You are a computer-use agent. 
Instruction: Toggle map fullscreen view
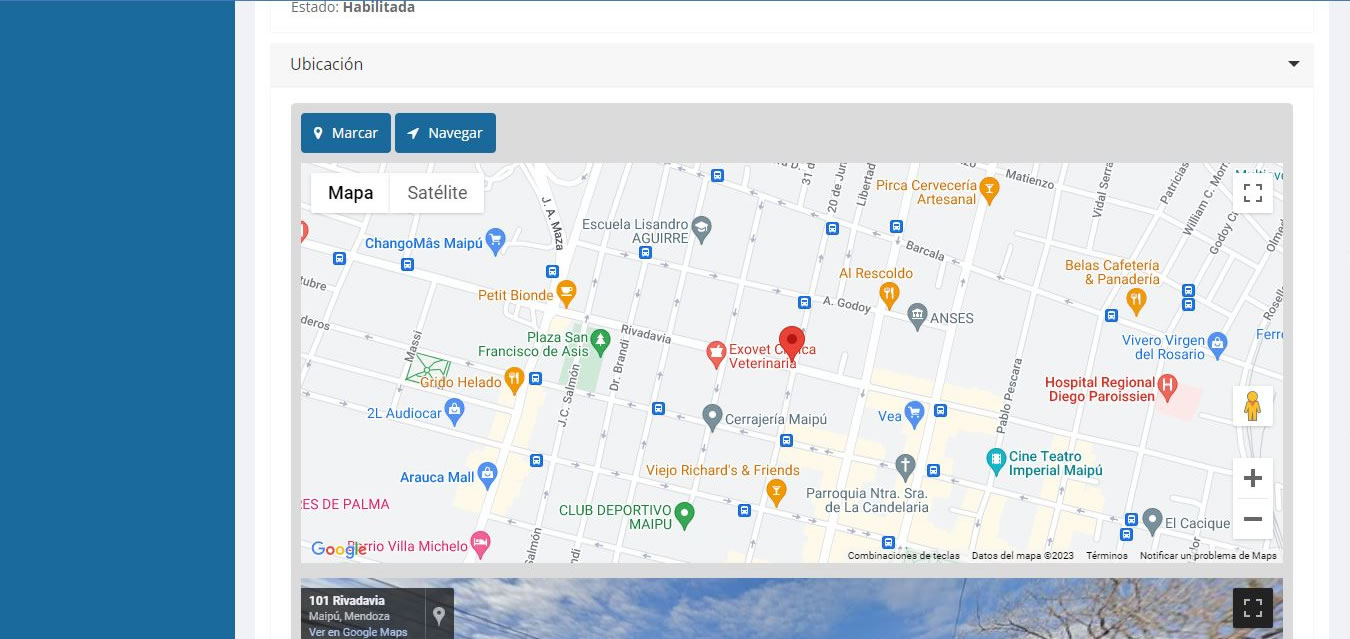tap(1253, 193)
